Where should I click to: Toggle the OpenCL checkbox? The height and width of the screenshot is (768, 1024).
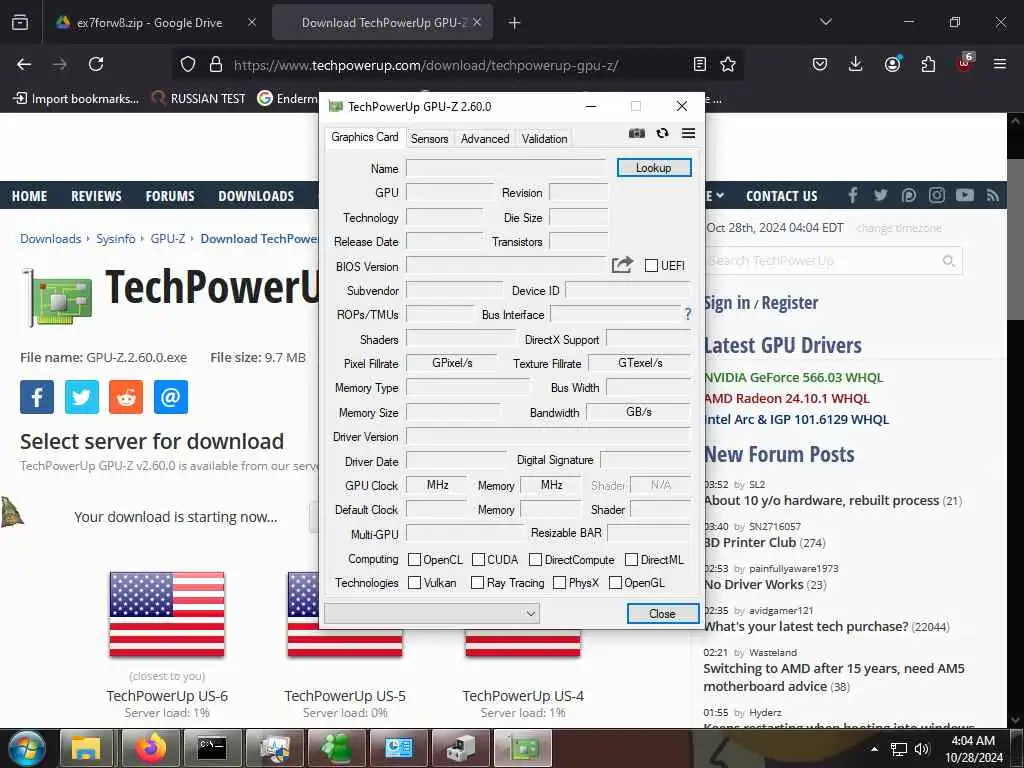[414, 560]
